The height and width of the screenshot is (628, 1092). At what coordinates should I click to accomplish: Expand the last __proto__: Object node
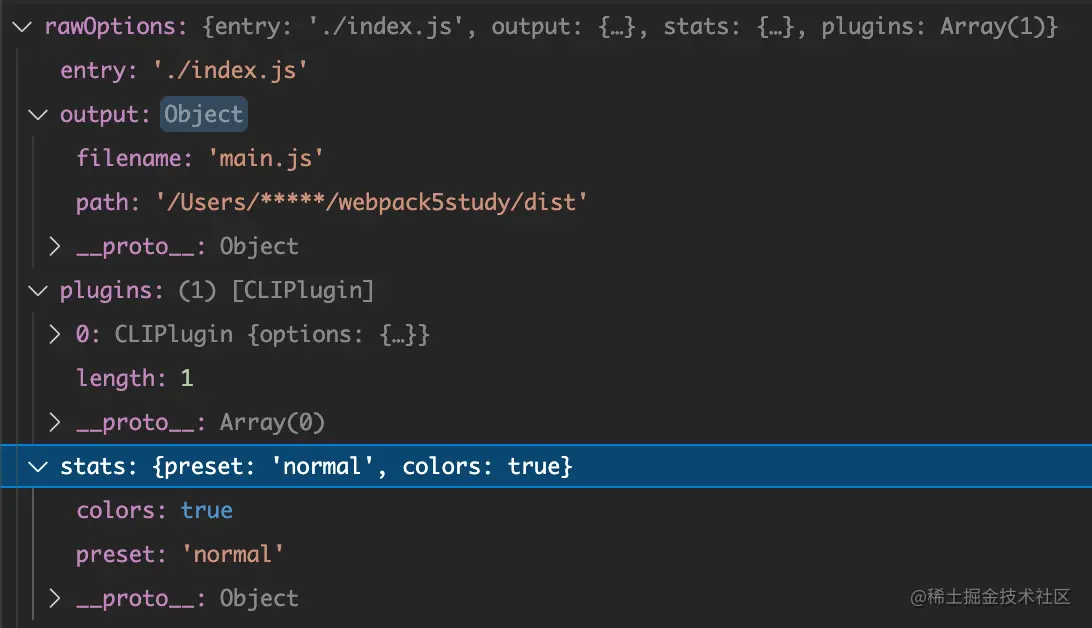pyautogui.click(x=55, y=598)
